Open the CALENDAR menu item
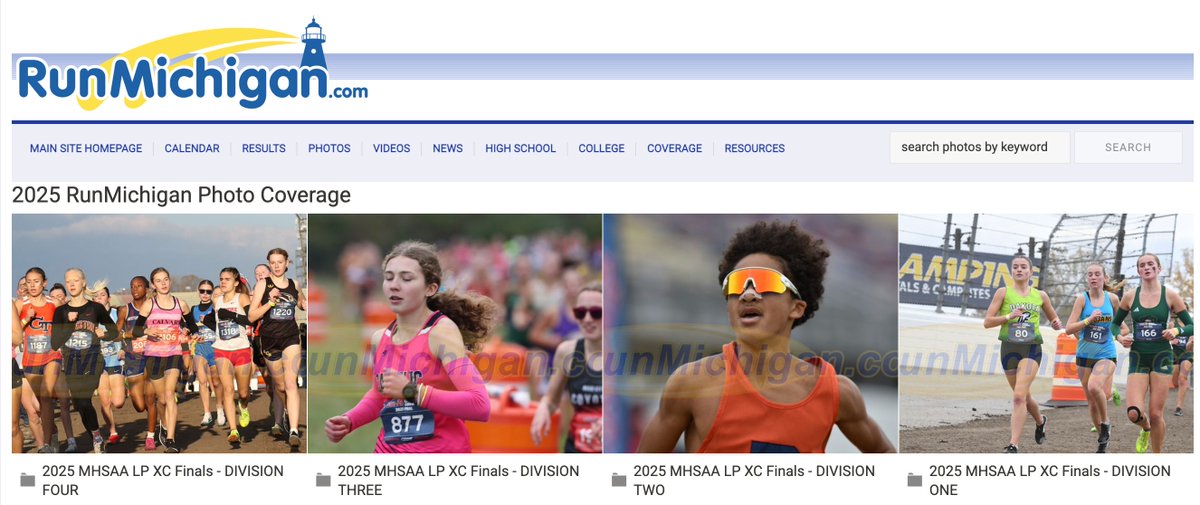This screenshot has width=1200, height=505. (192, 148)
